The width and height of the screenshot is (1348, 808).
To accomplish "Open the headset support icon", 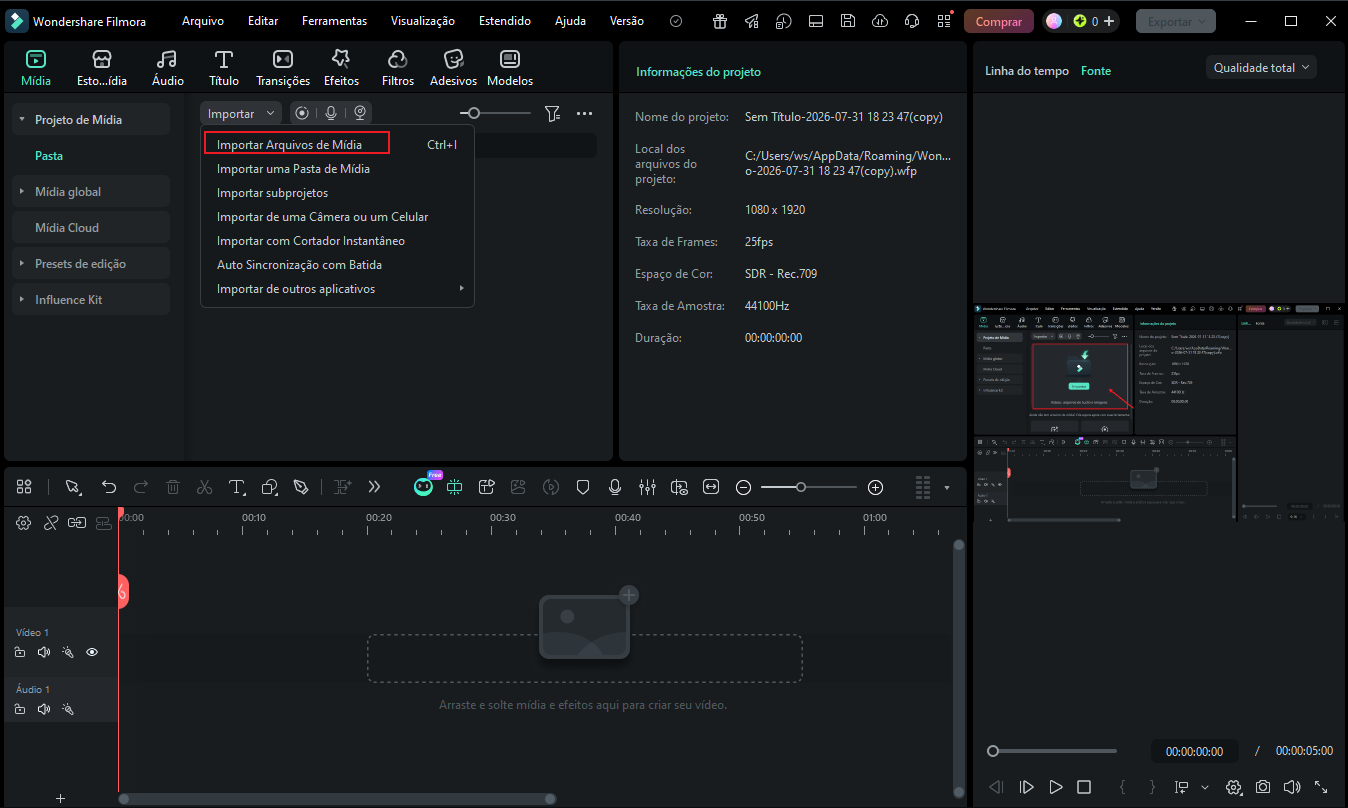I will [x=911, y=21].
